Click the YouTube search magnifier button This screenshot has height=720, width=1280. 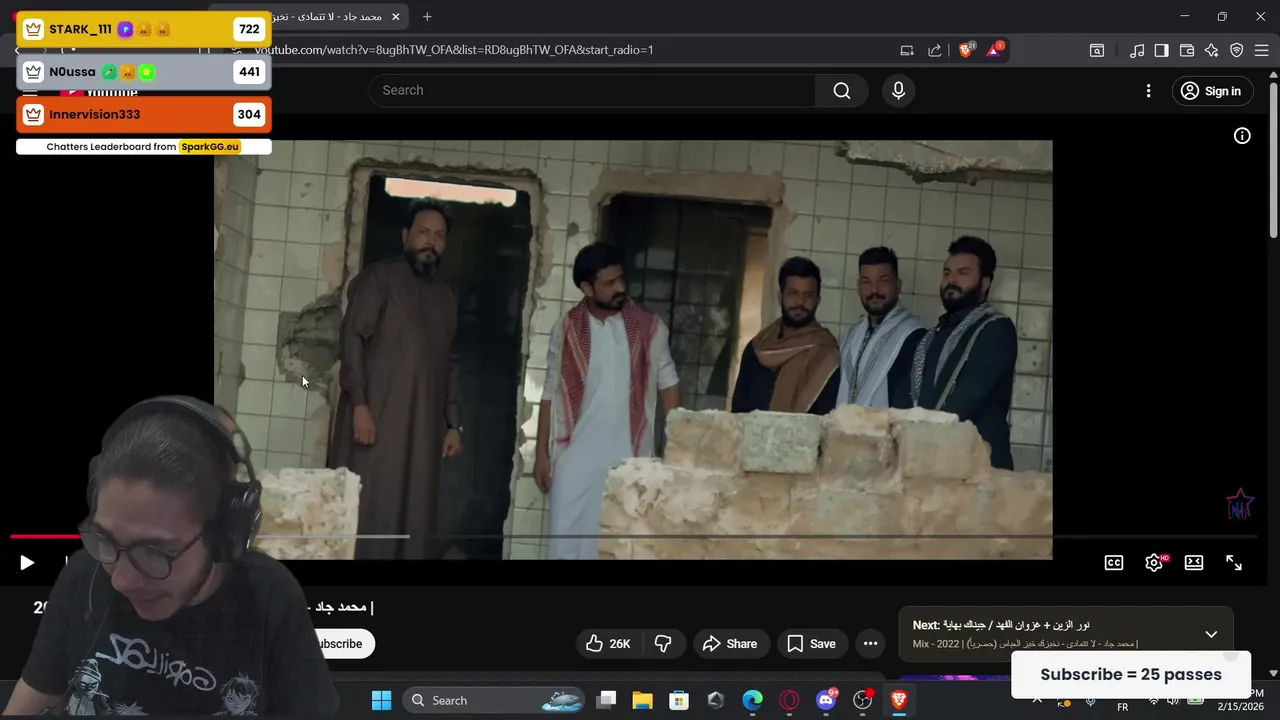click(842, 91)
